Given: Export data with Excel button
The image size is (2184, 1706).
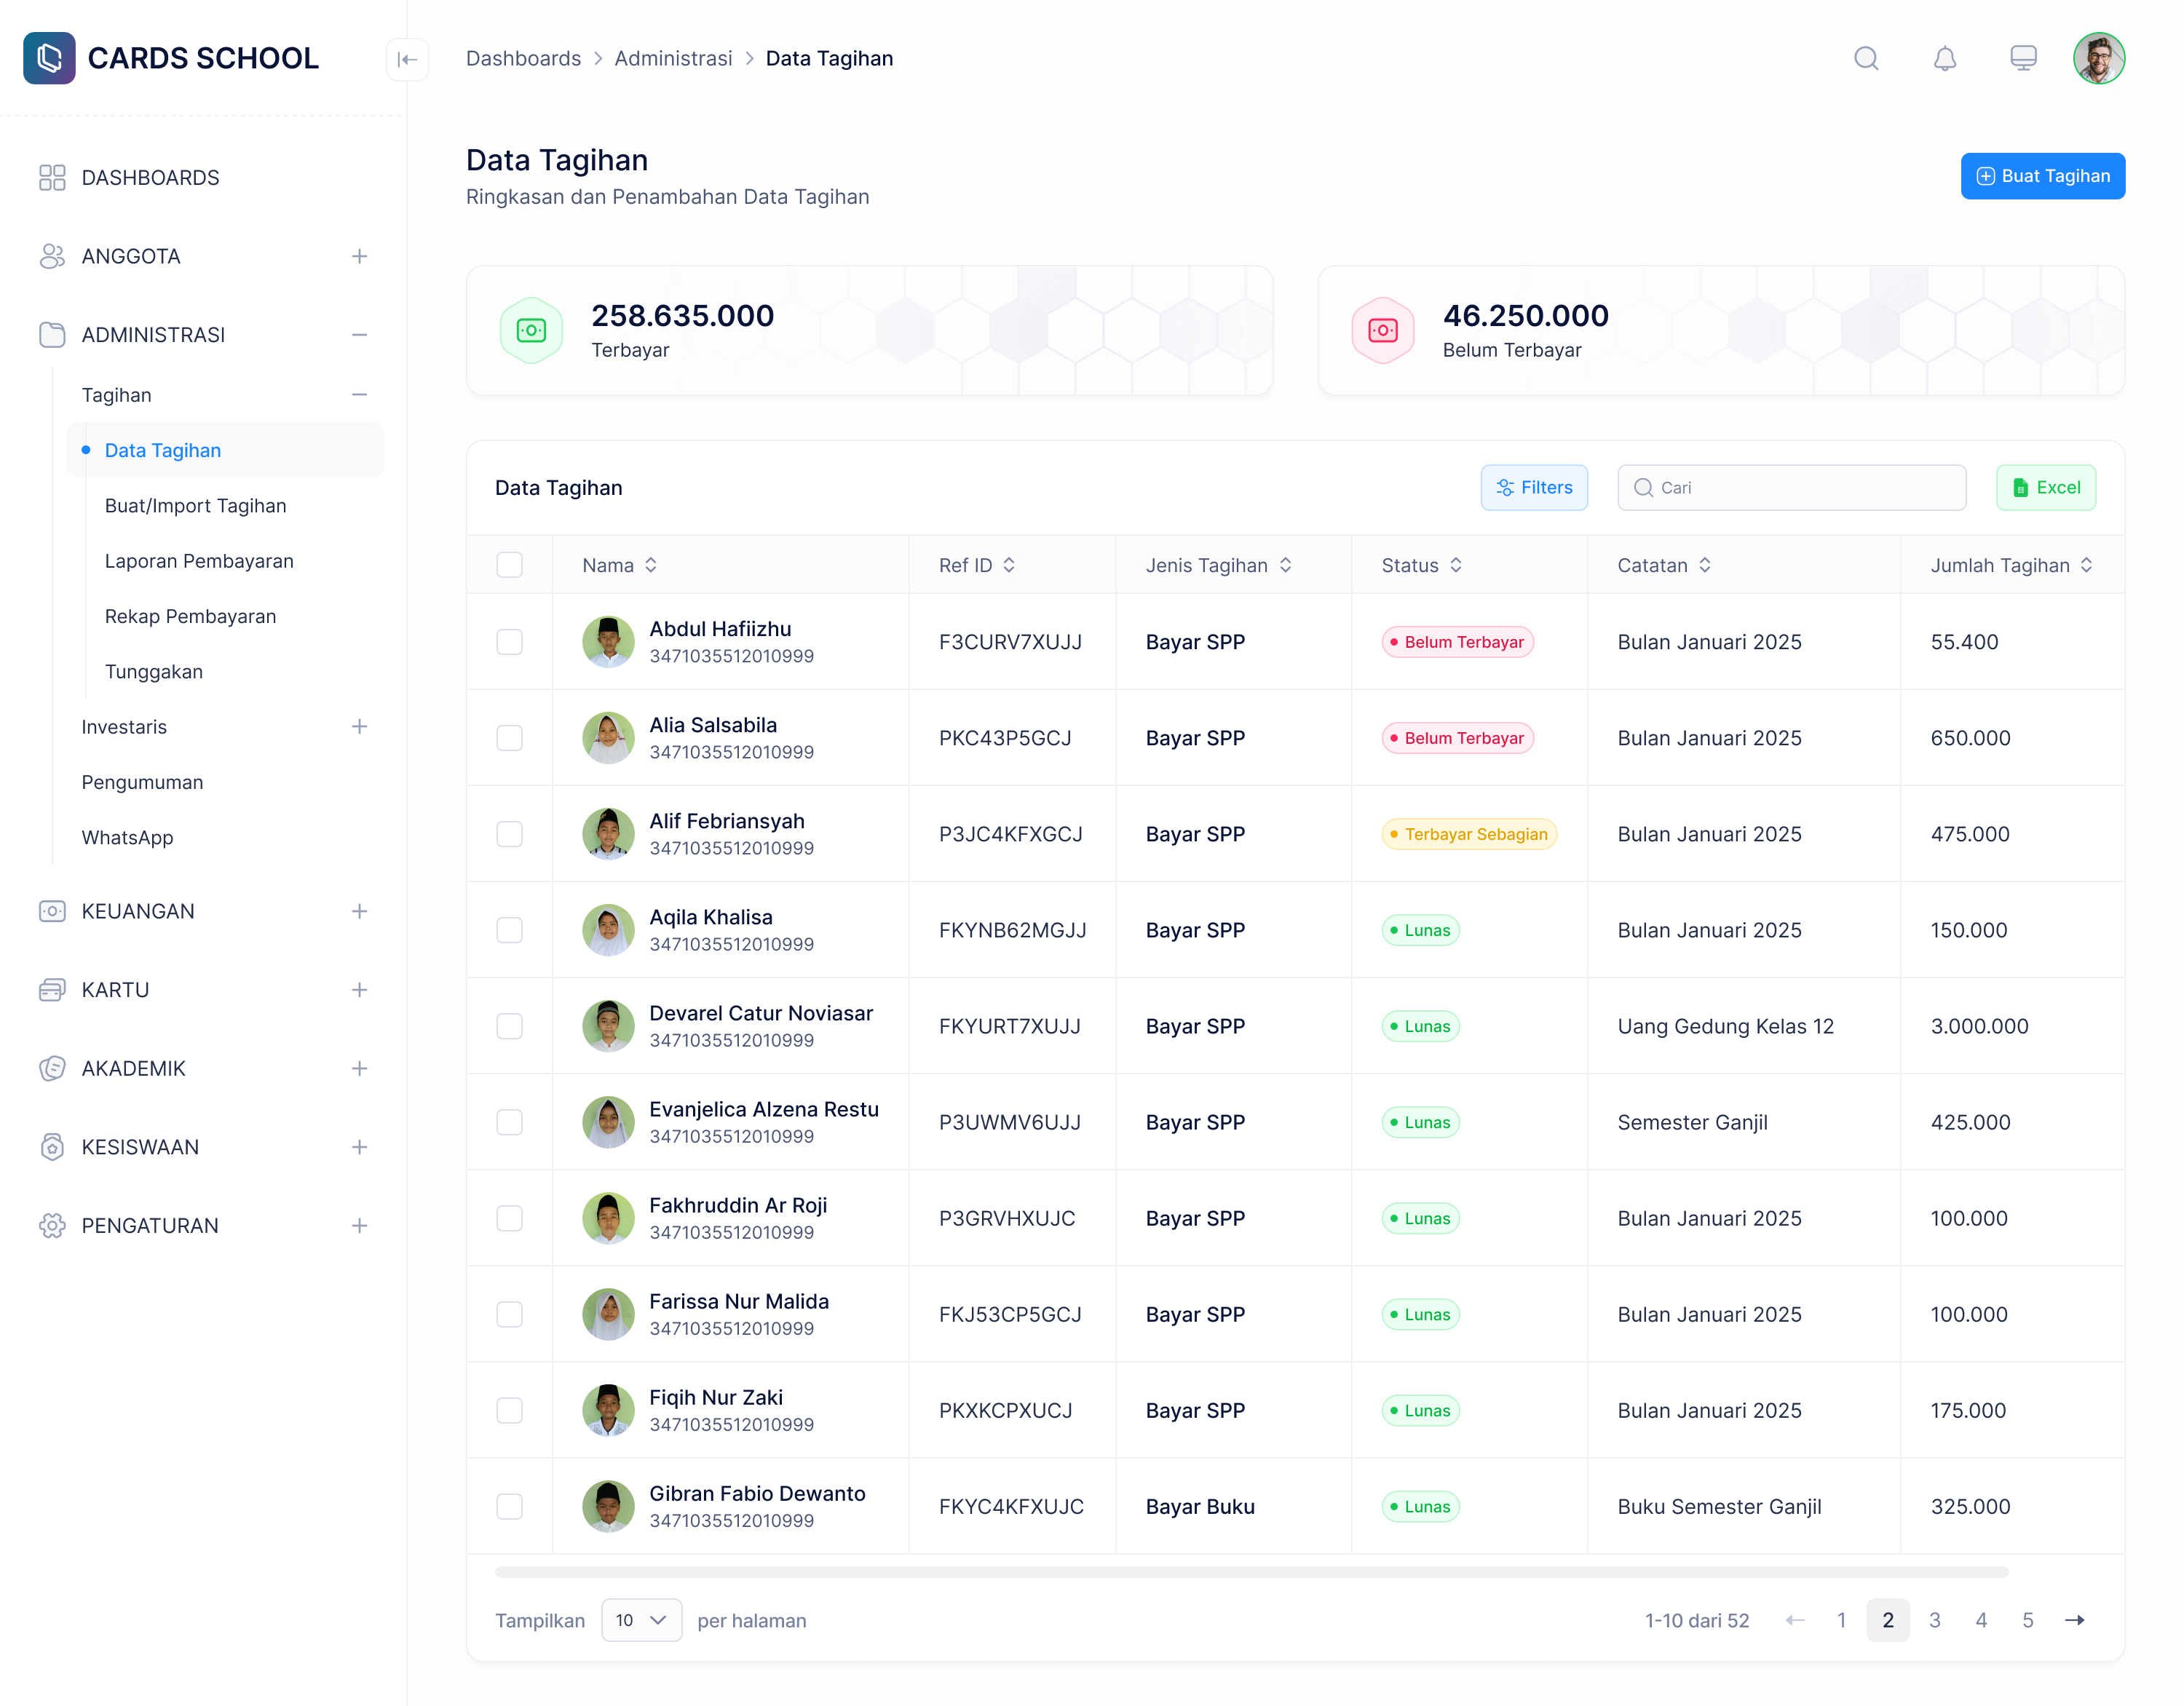Looking at the screenshot, I should coord(2045,487).
